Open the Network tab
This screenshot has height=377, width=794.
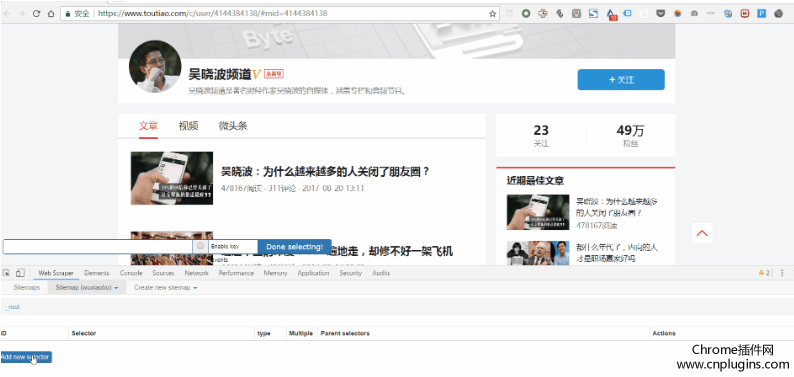click(x=196, y=273)
